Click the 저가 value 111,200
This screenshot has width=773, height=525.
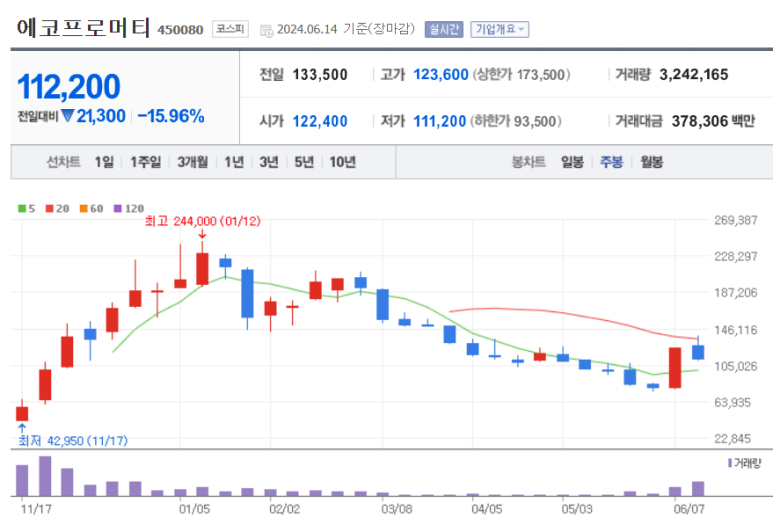tap(439, 121)
